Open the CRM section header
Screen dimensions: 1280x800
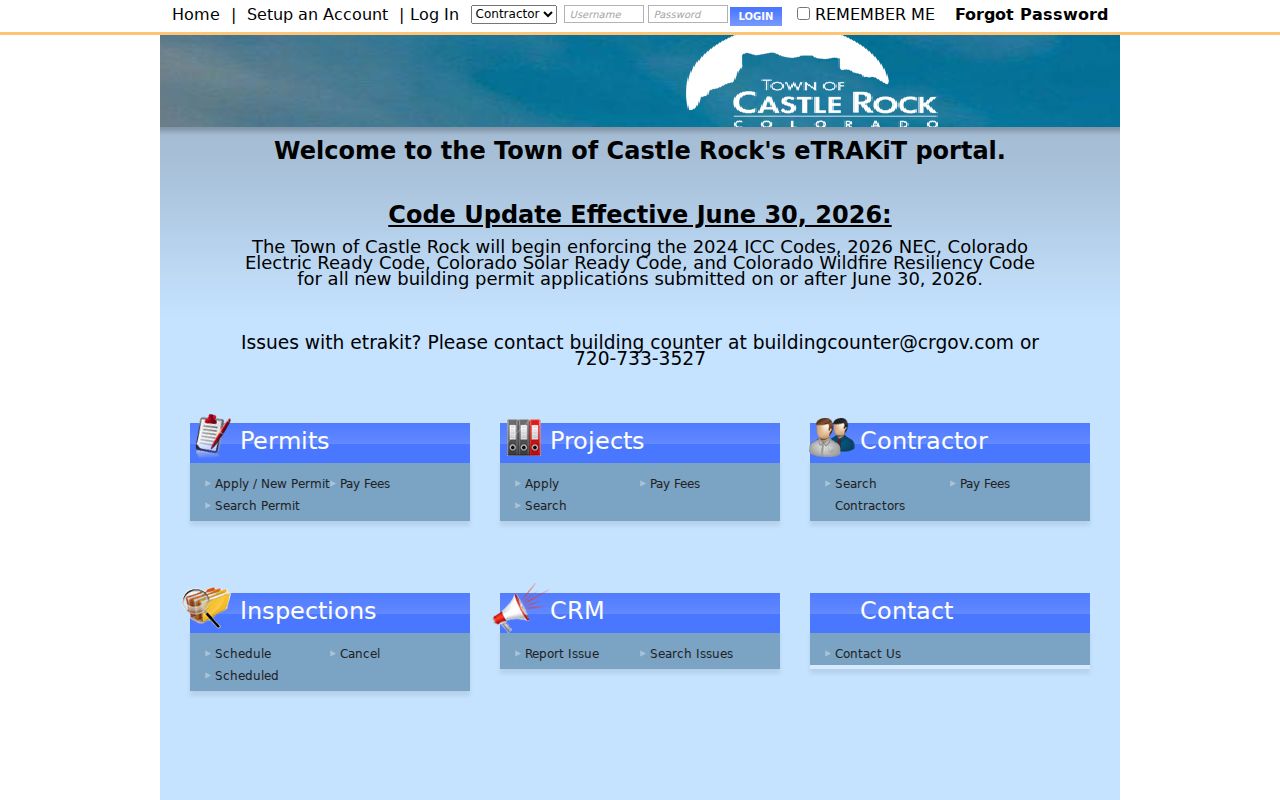[640, 612]
